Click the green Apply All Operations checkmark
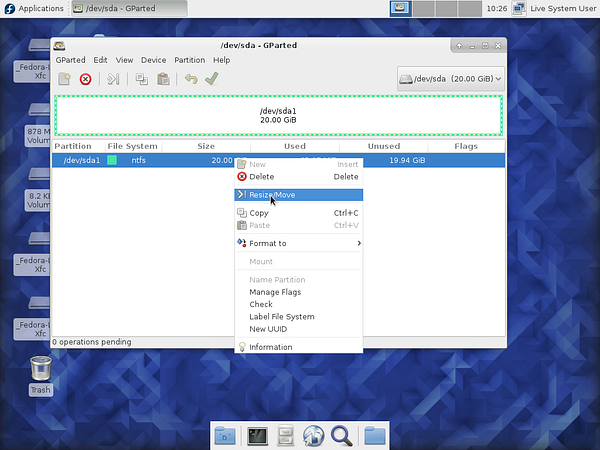The image size is (600, 450). [212, 79]
